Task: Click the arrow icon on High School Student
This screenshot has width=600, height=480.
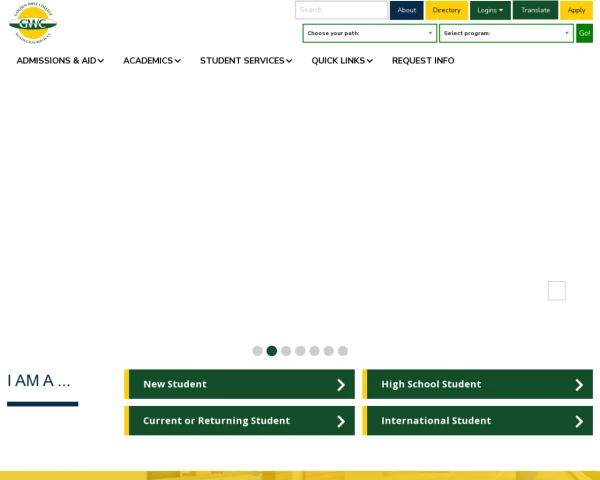Action: point(578,385)
